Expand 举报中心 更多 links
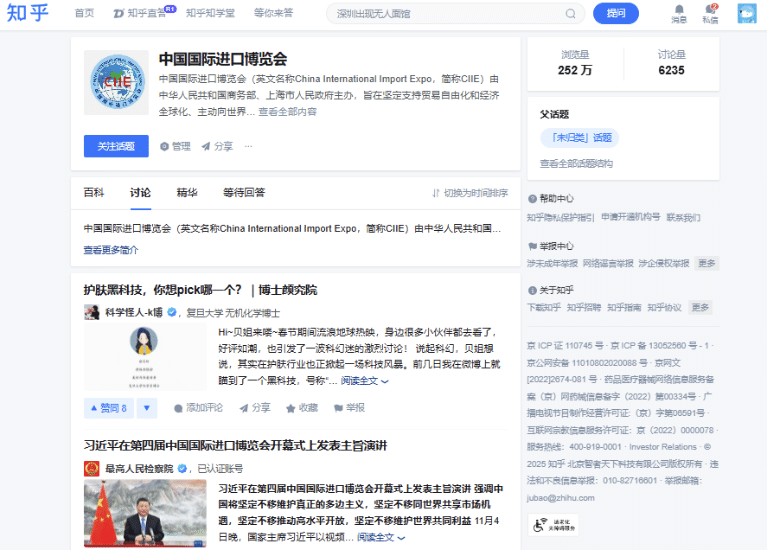The height and width of the screenshot is (550, 767). coord(706,263)
